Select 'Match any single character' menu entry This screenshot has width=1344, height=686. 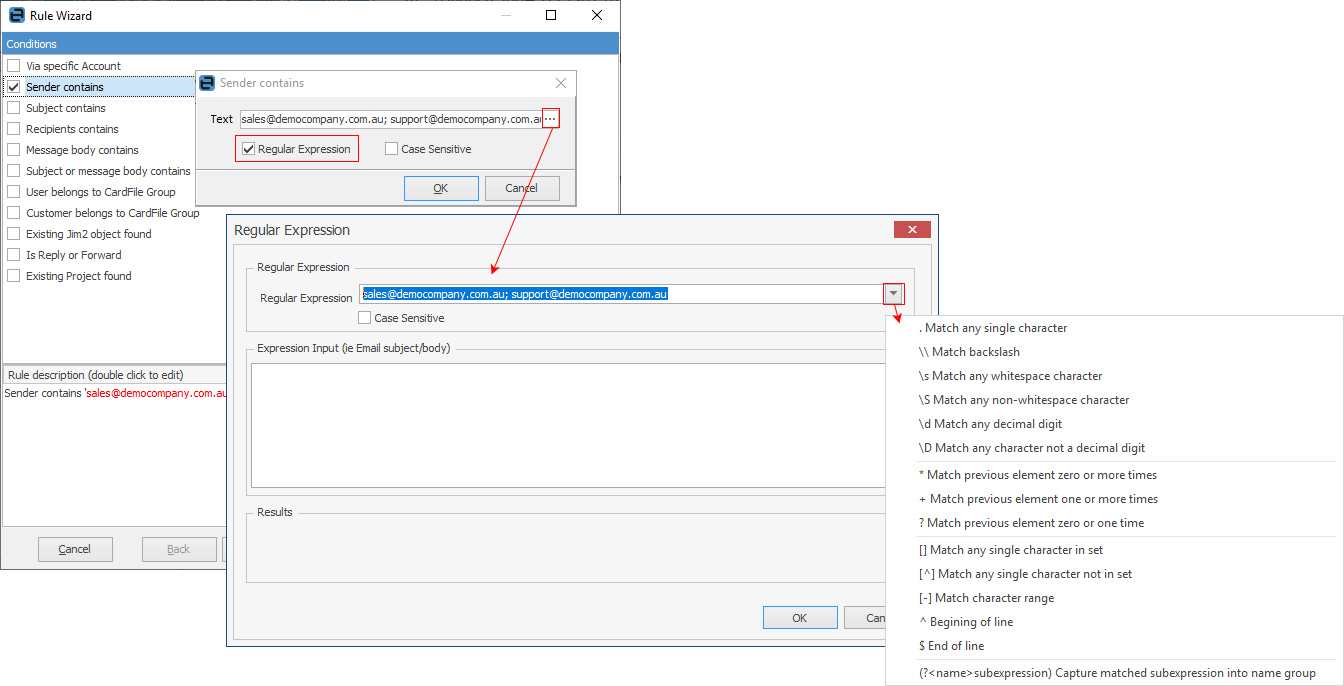pyautogui.click(x=992, y=328)
